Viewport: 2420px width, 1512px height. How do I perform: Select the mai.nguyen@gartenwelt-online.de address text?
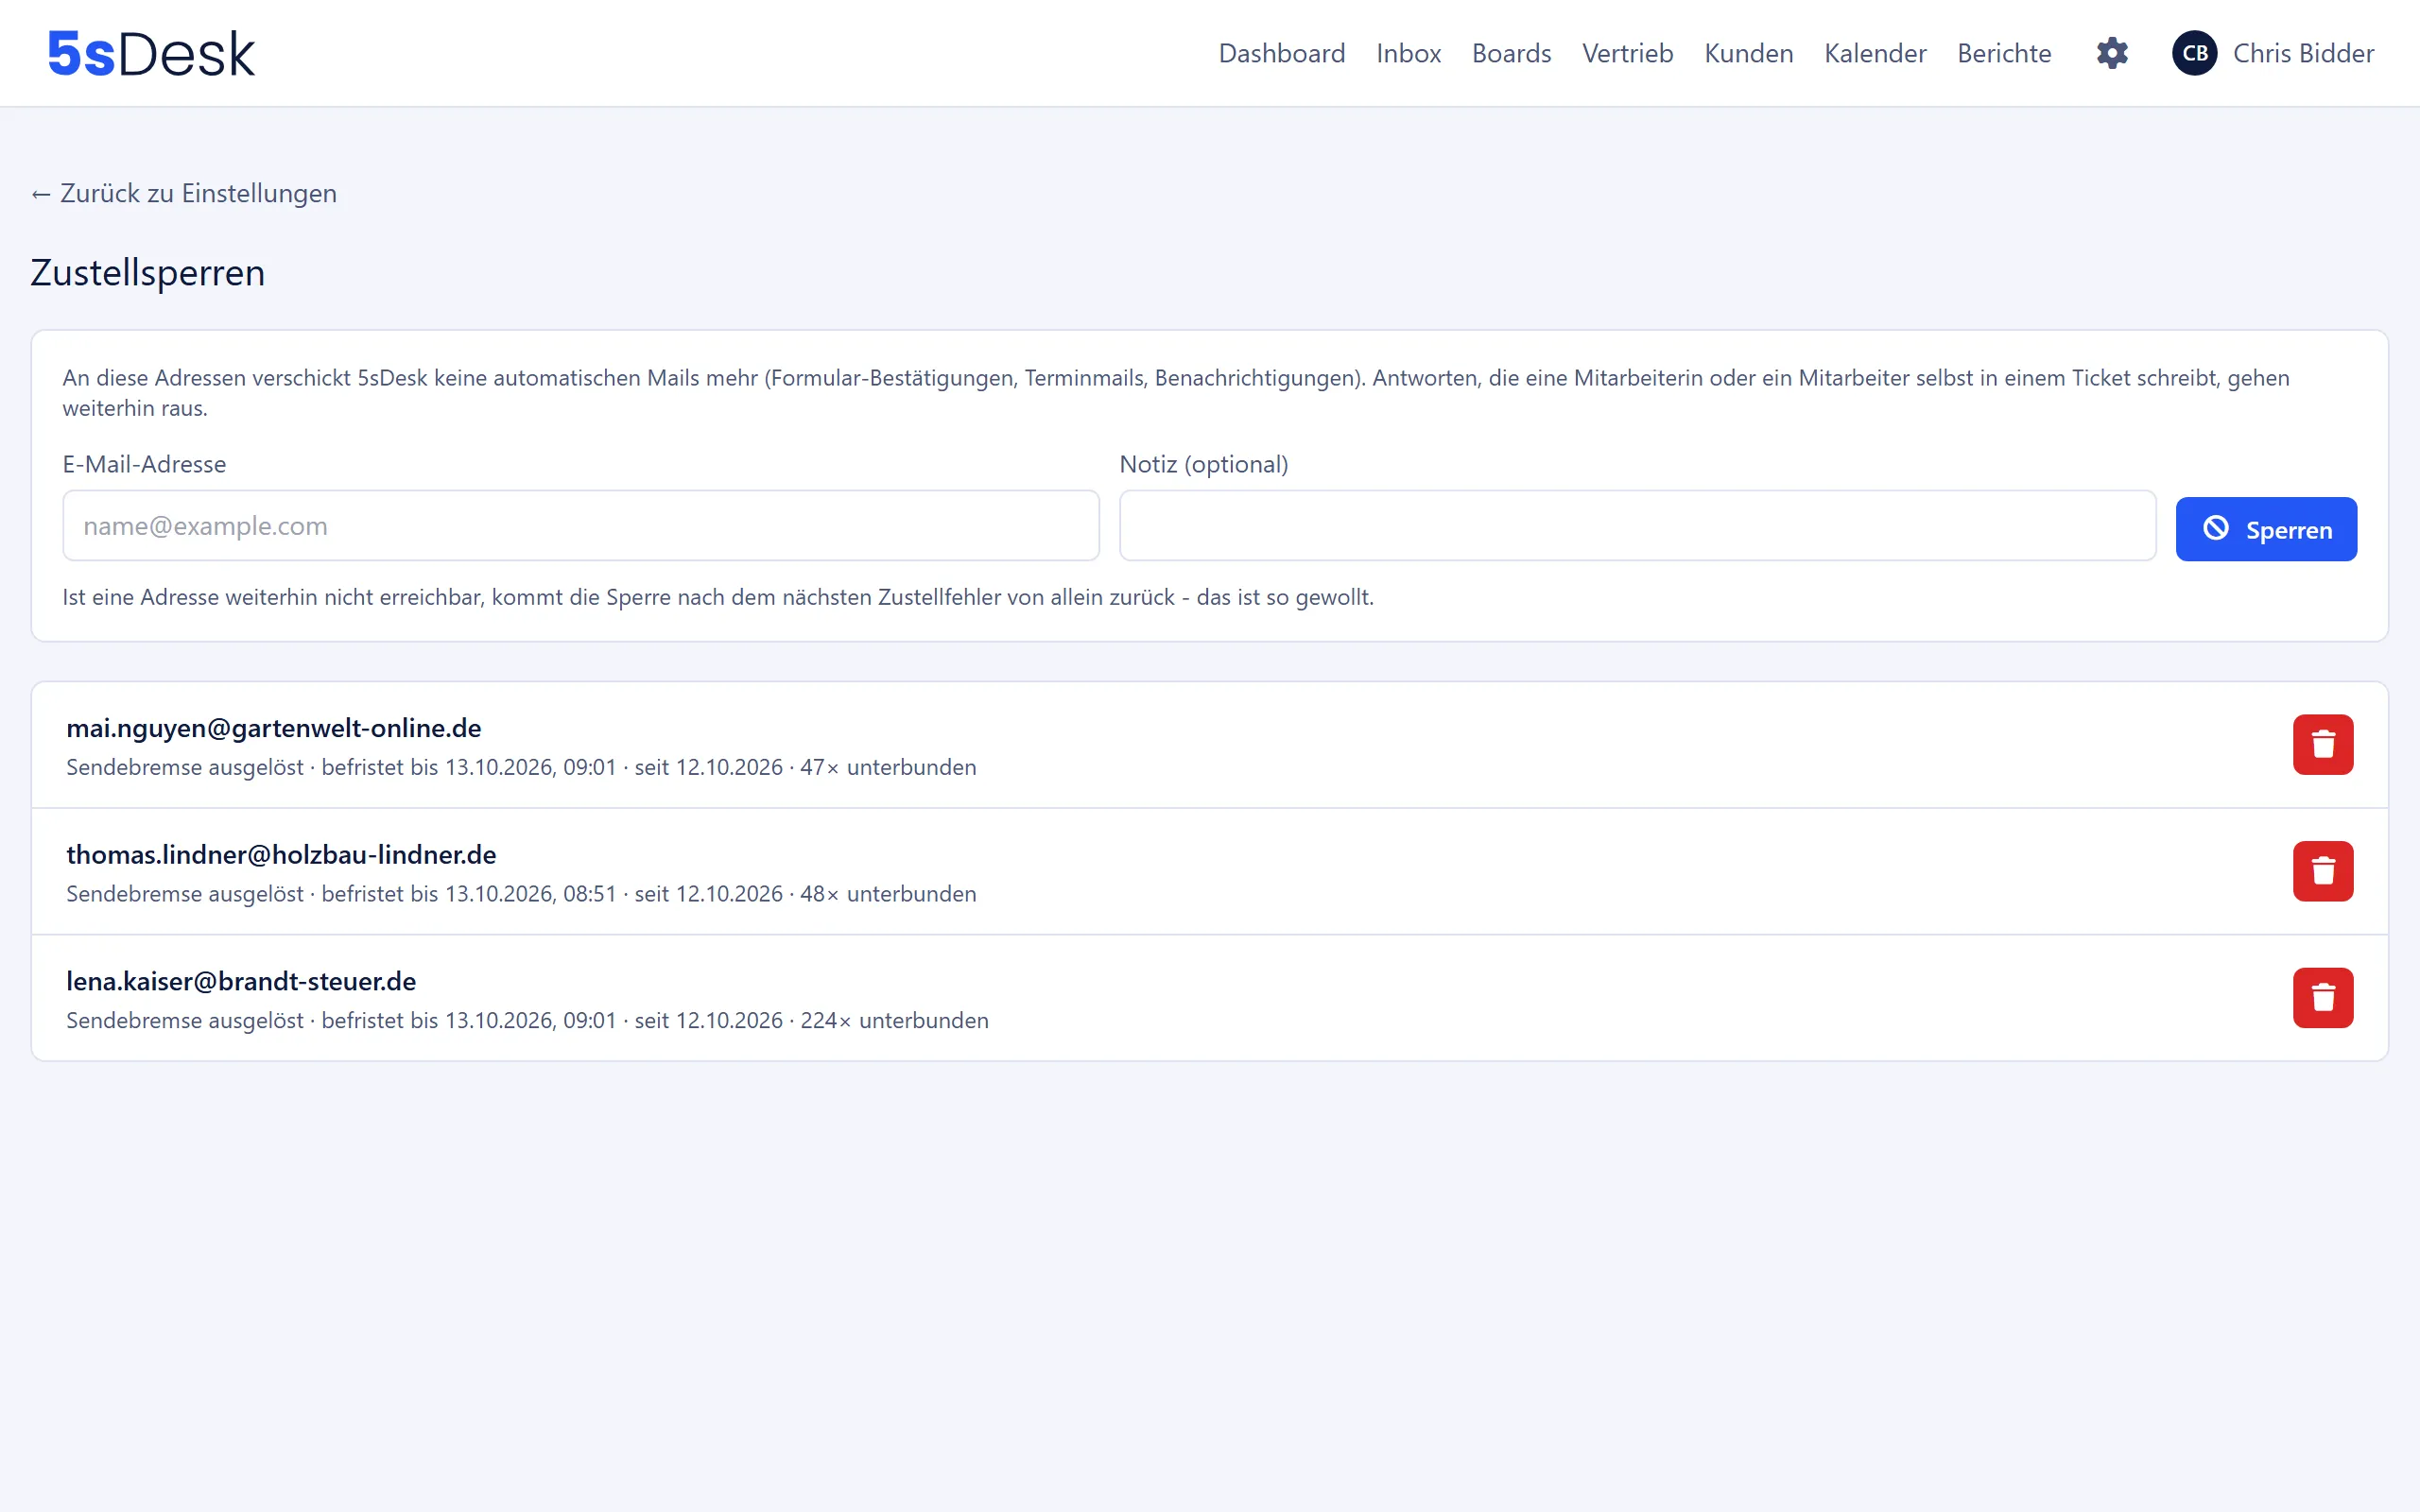(274, 728)
